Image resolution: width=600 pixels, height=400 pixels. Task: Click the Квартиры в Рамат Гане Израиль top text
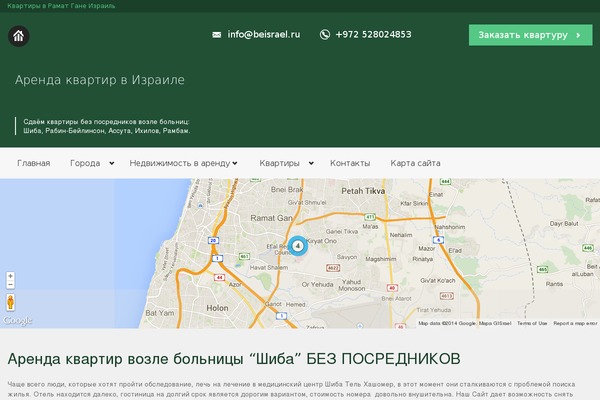pos(61,6)
